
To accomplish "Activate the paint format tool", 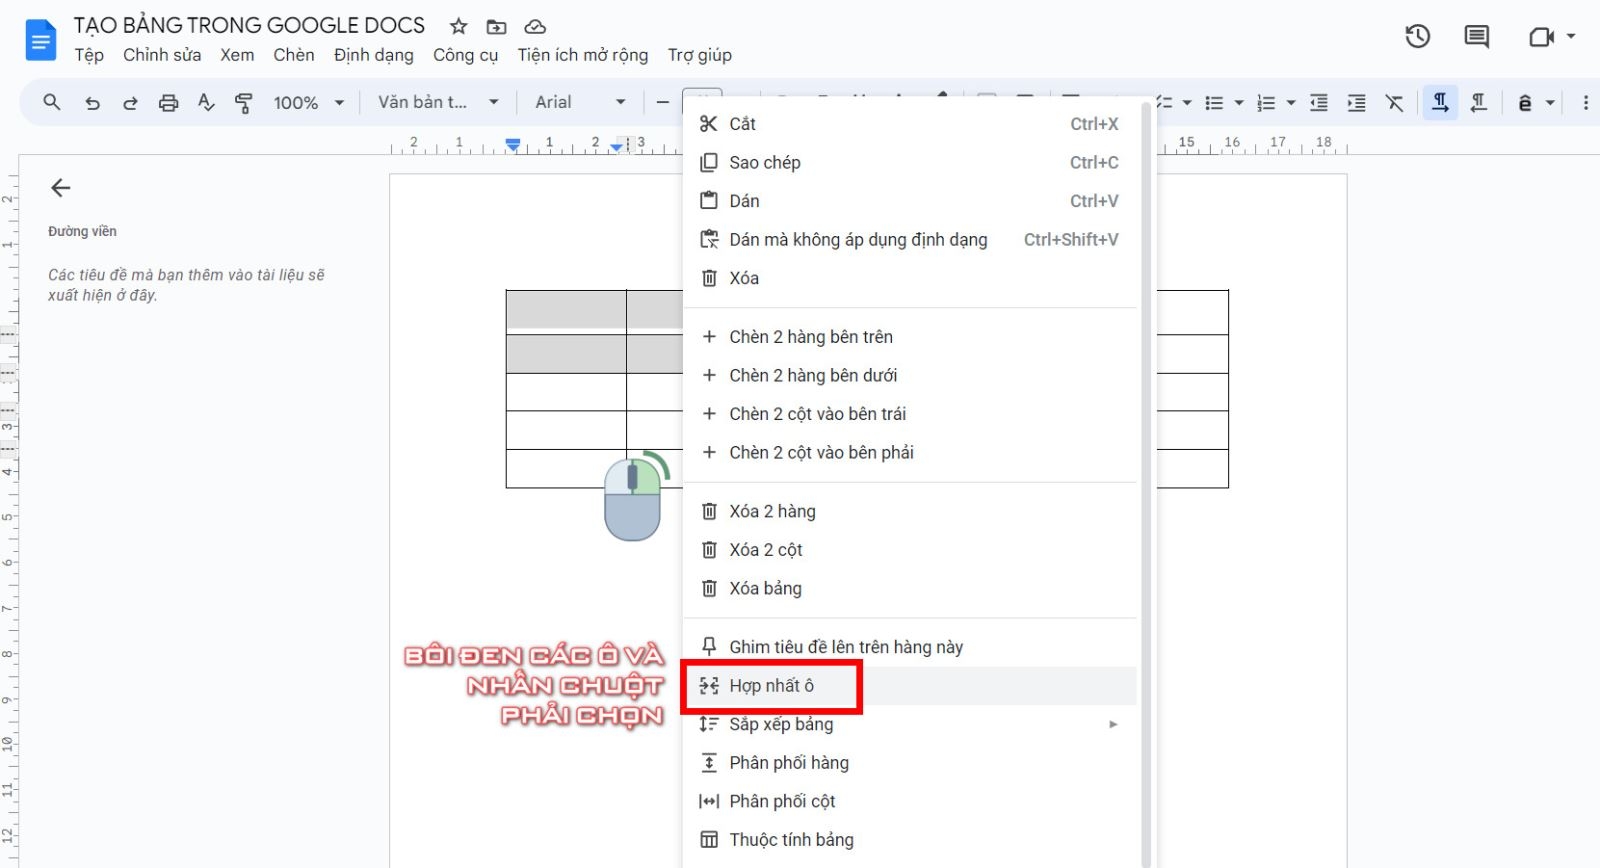I will 243,102.
